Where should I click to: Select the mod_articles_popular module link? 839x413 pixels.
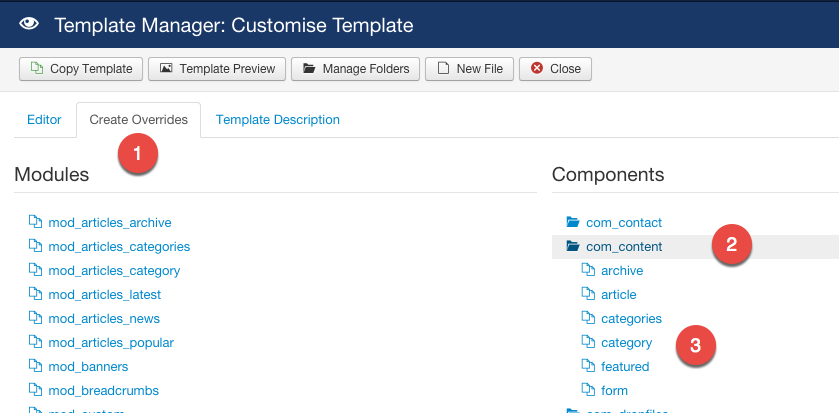click(111, 343)
